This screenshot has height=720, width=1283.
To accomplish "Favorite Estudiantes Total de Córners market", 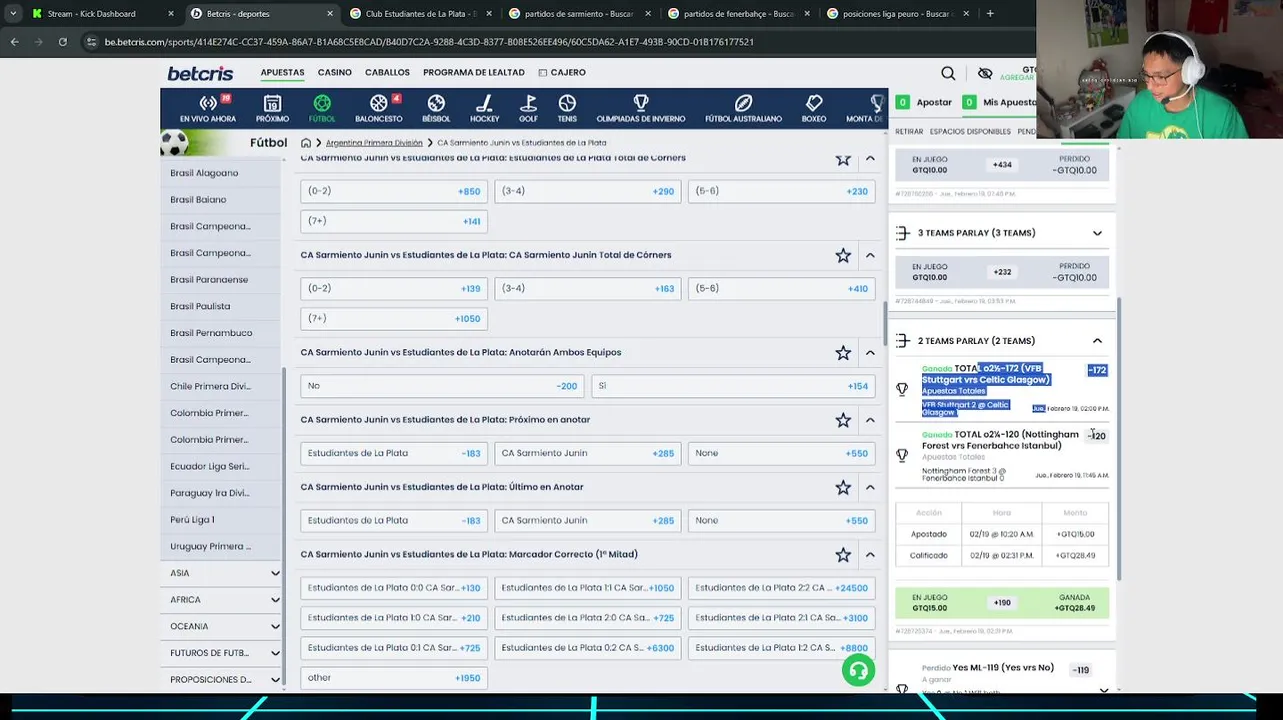I will tap(843, 159).
